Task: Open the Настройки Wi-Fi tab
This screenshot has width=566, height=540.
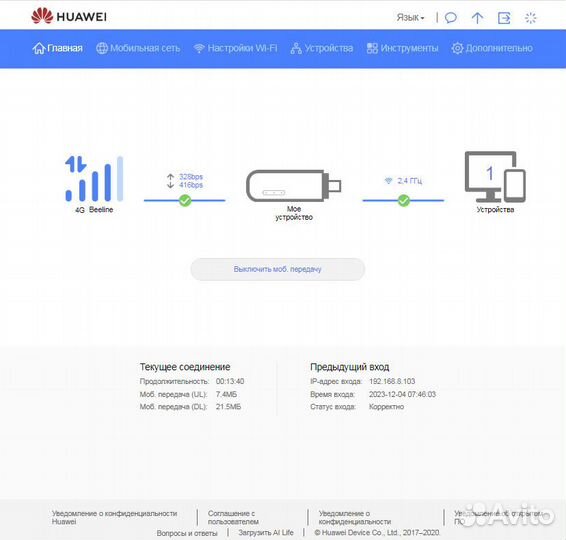Action: 235,48
